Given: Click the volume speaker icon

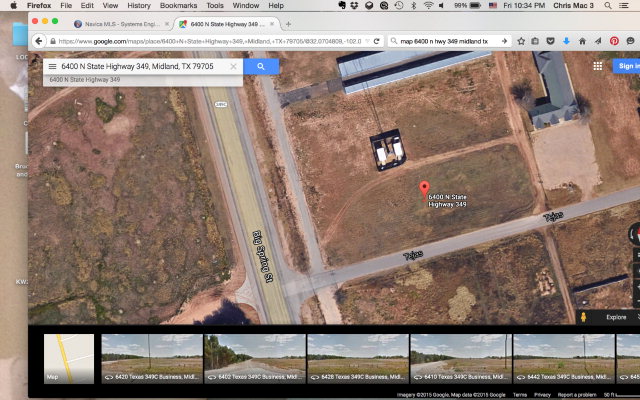Looking at the screenshot, I should tap(442, 5).
